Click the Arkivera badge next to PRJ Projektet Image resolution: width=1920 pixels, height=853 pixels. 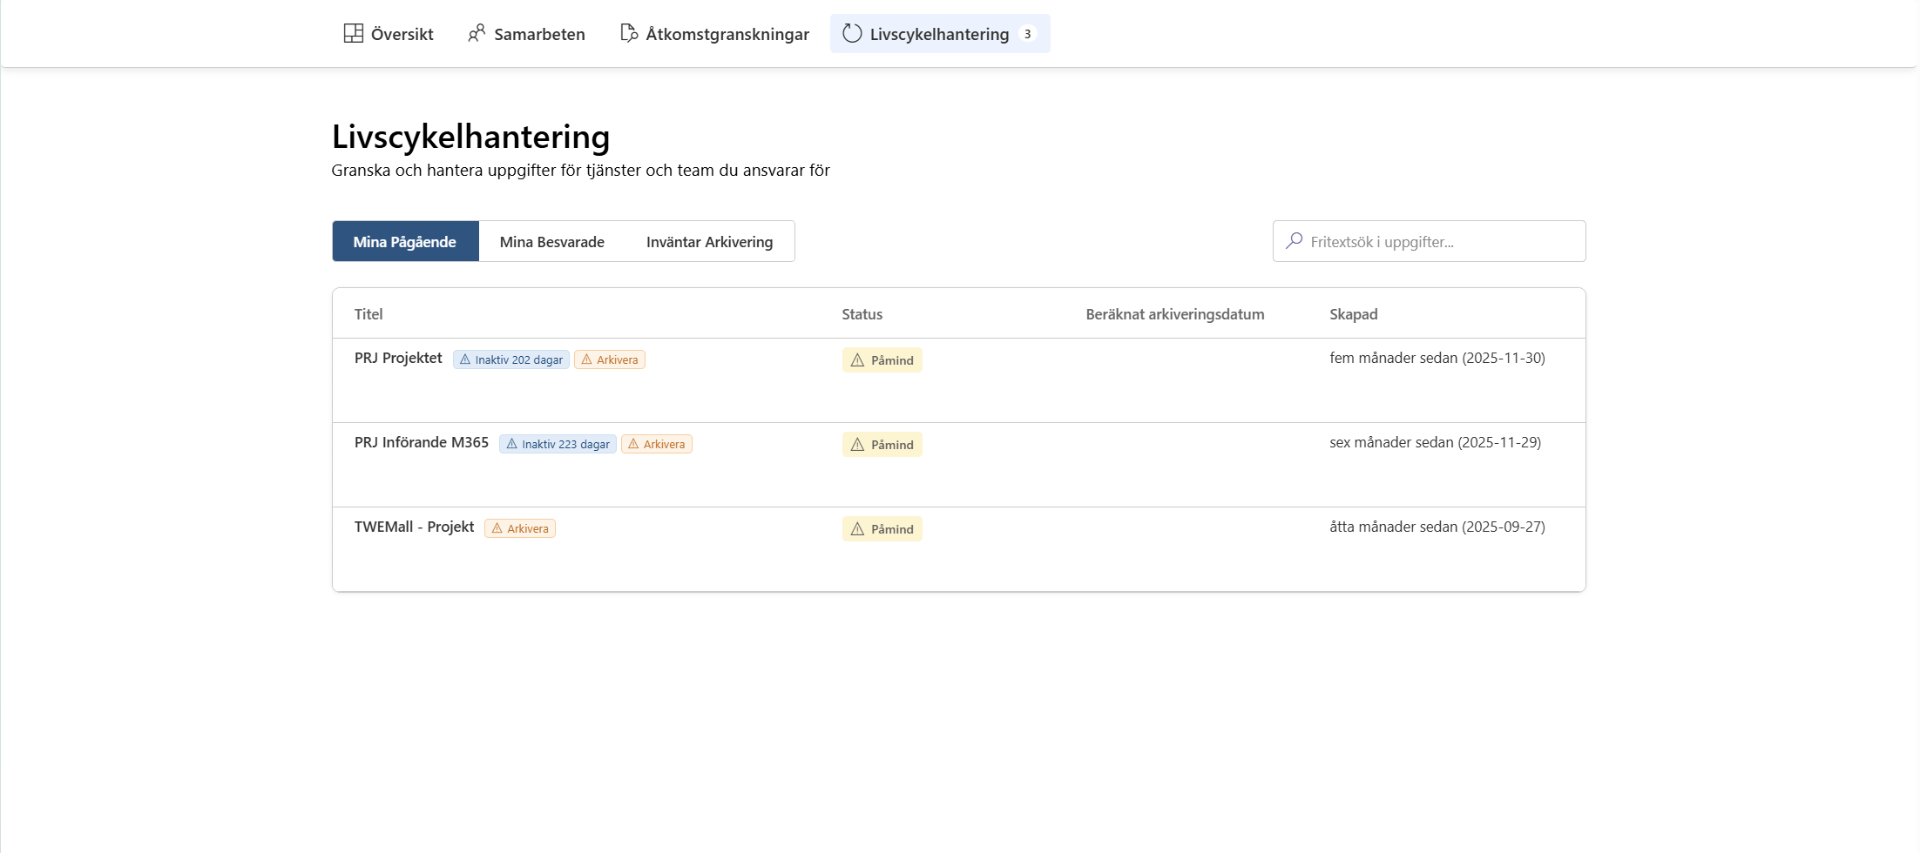[610, 360]
